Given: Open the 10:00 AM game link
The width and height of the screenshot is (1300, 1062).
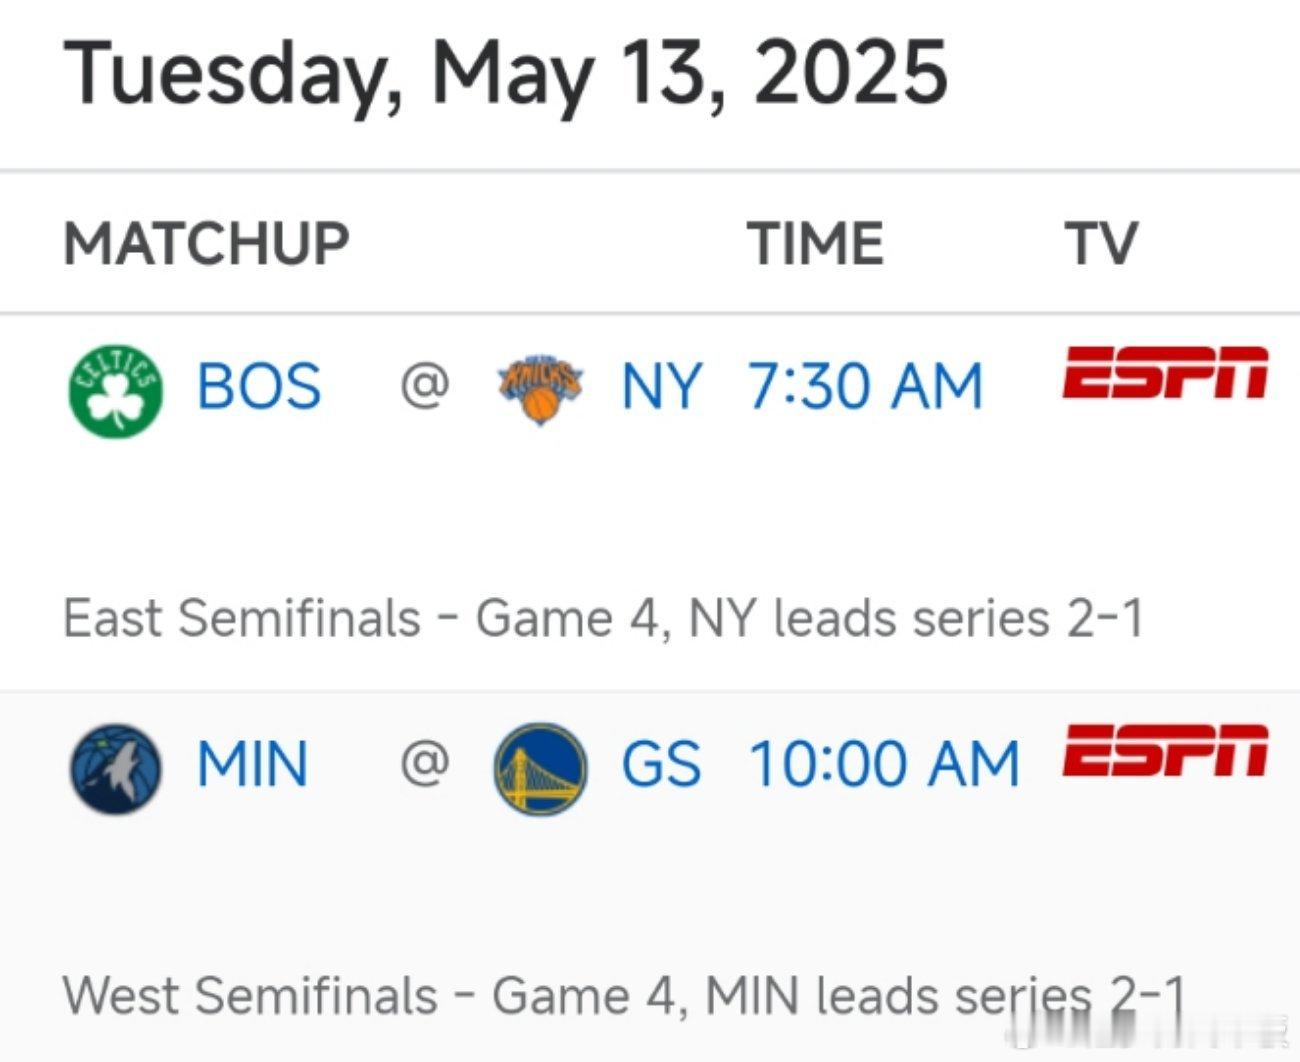Looking at the screenshot, I should (884, 765).
